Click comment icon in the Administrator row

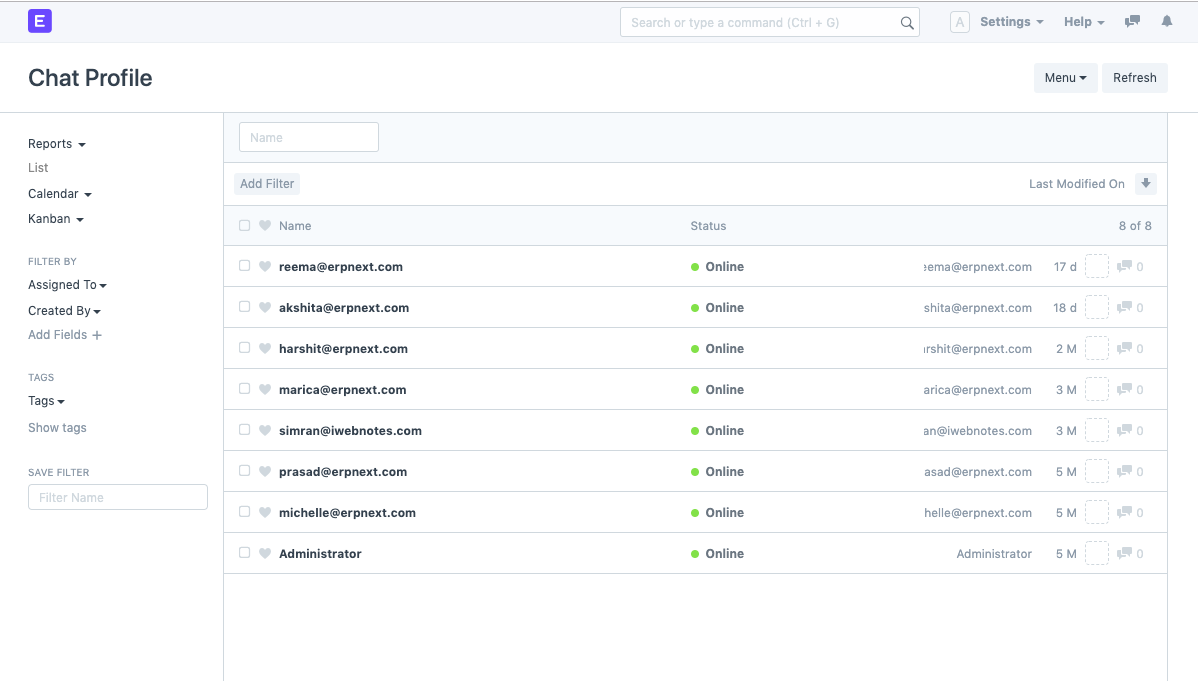(1124, 553)
